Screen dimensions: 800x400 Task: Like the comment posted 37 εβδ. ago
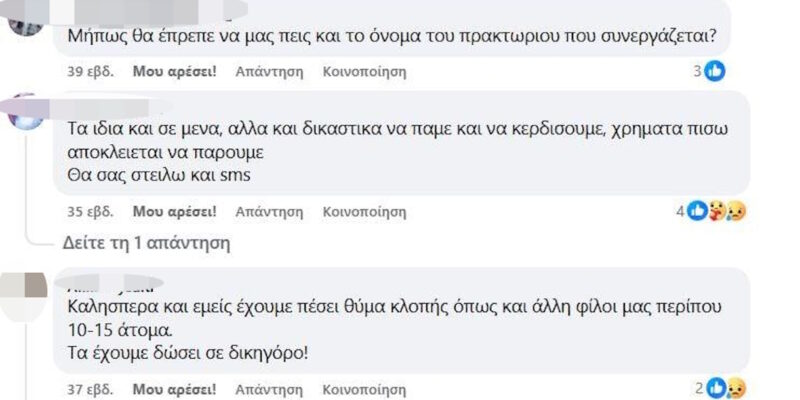tap(174, 390)
